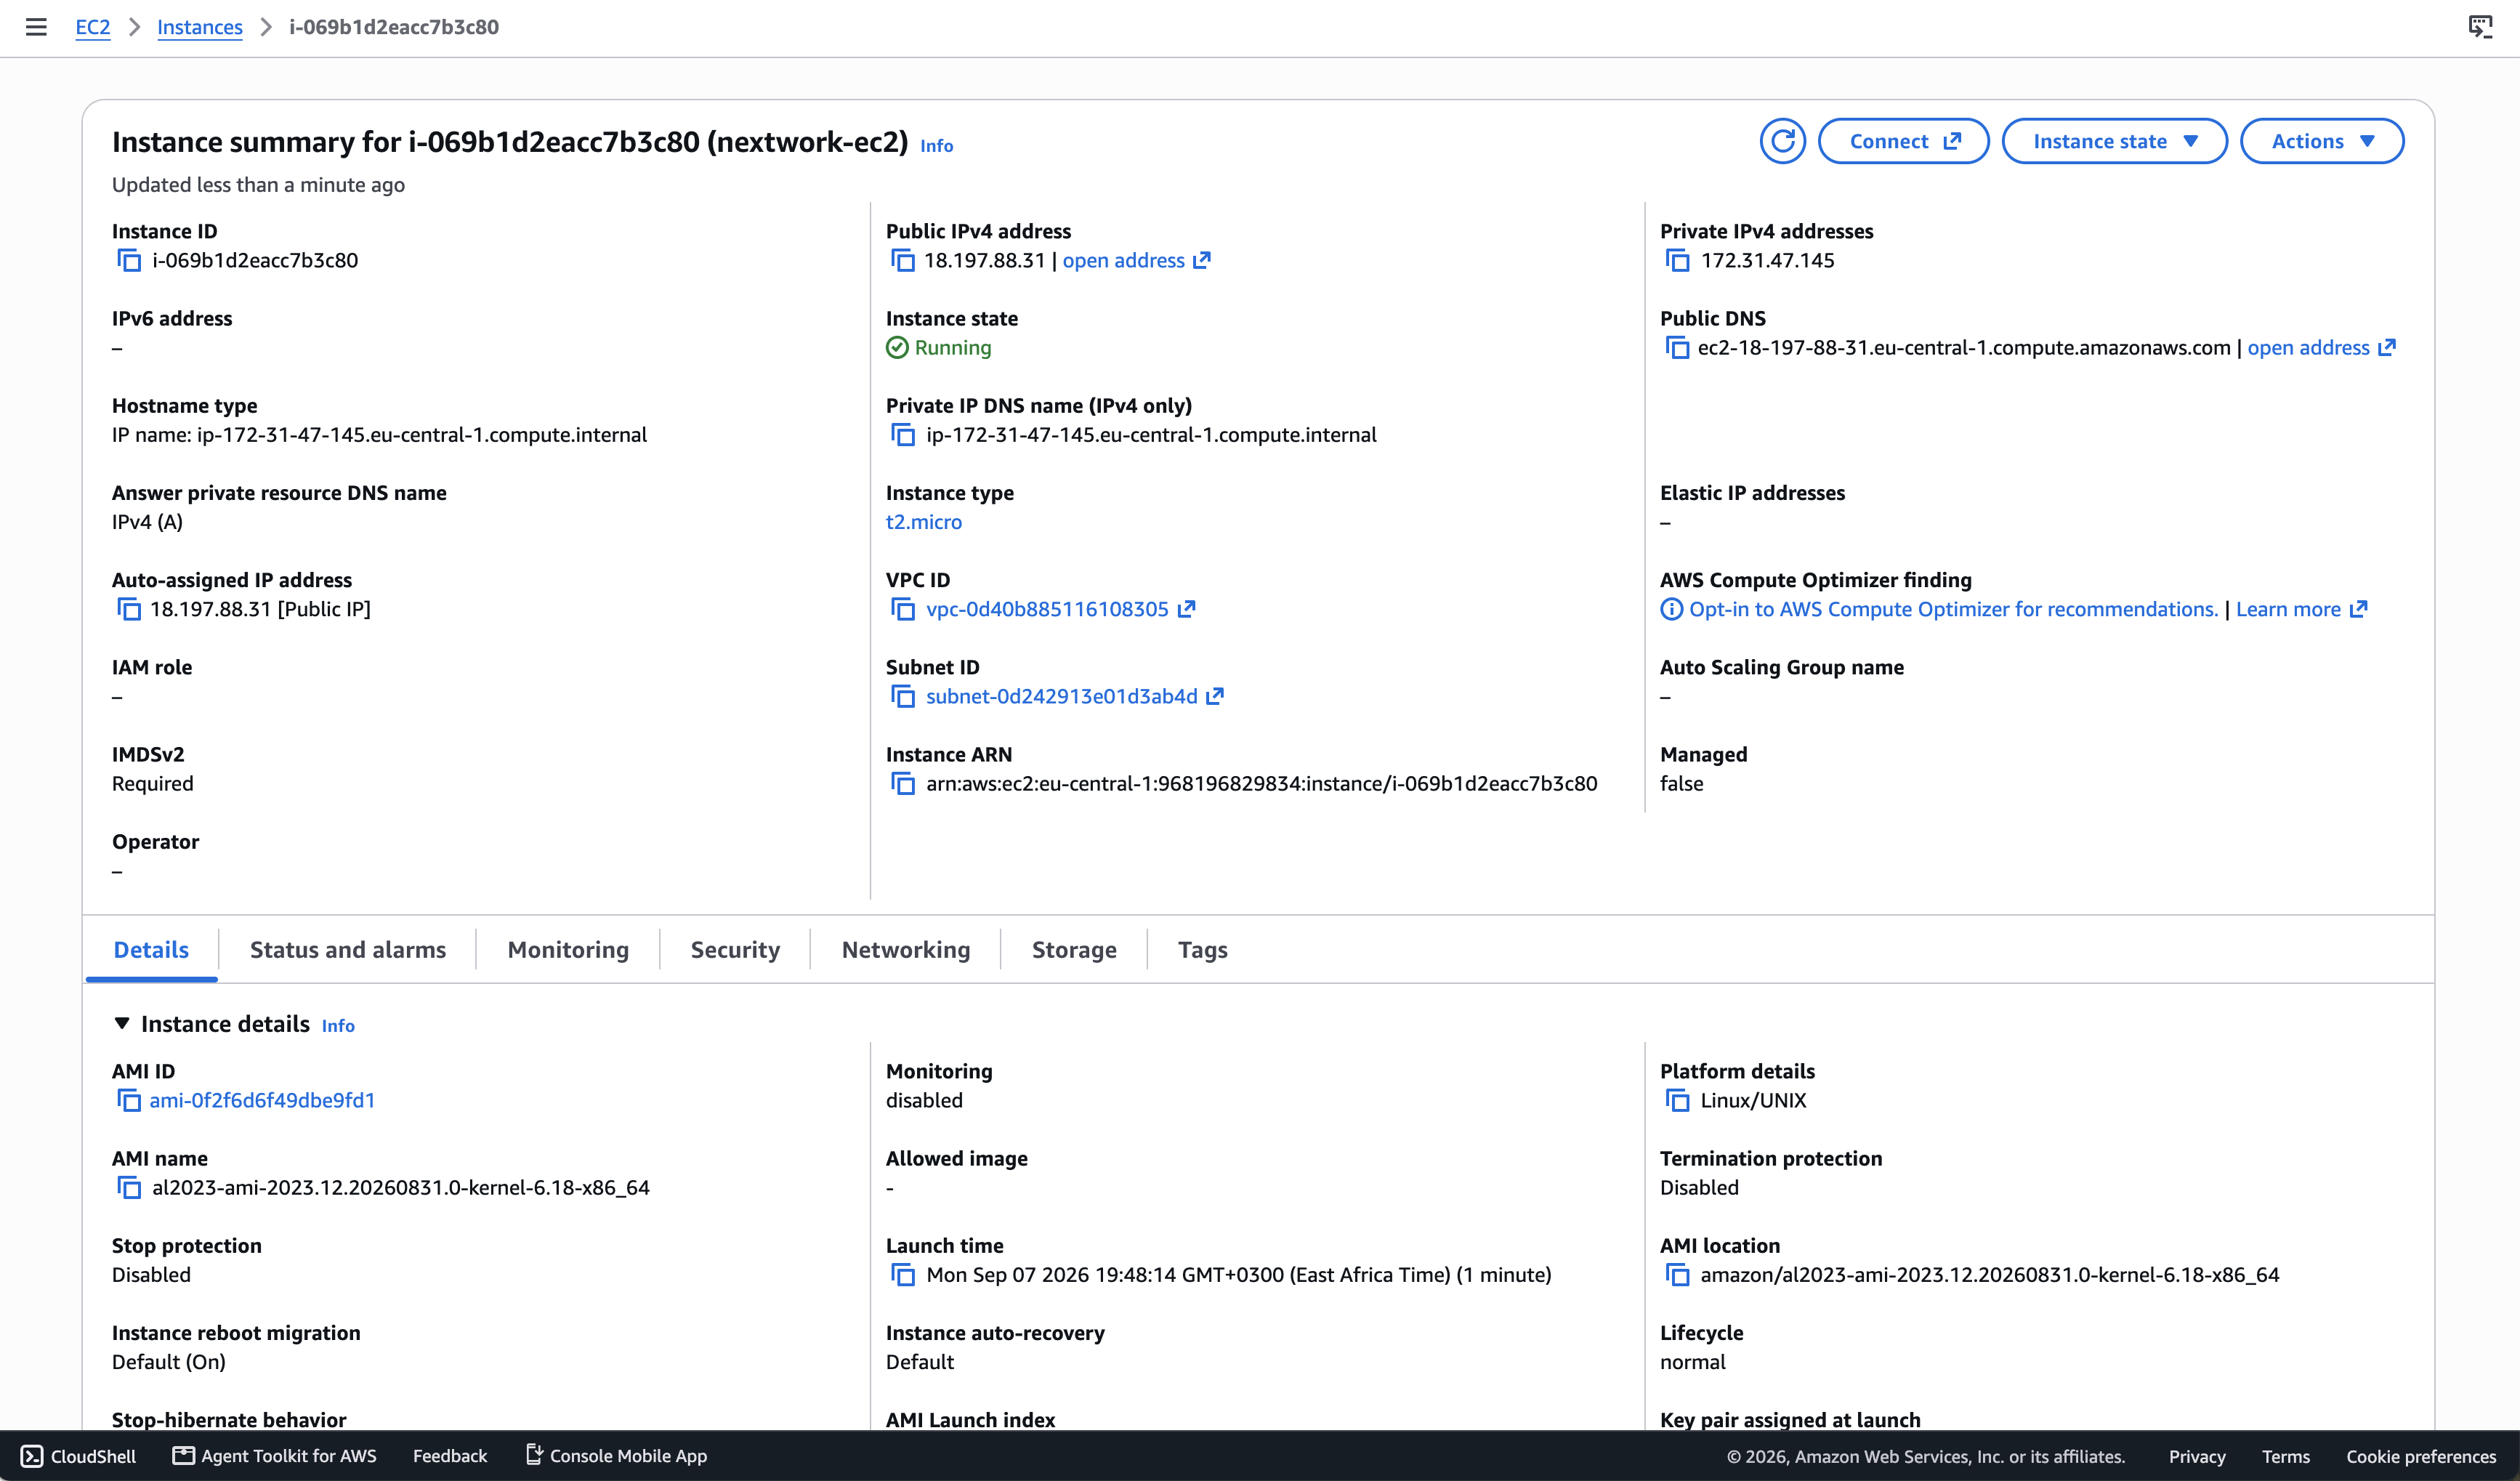Copy the Instance ARN
The width and height of the screenshot is (2520, 1481).
(x=903, y=784)
